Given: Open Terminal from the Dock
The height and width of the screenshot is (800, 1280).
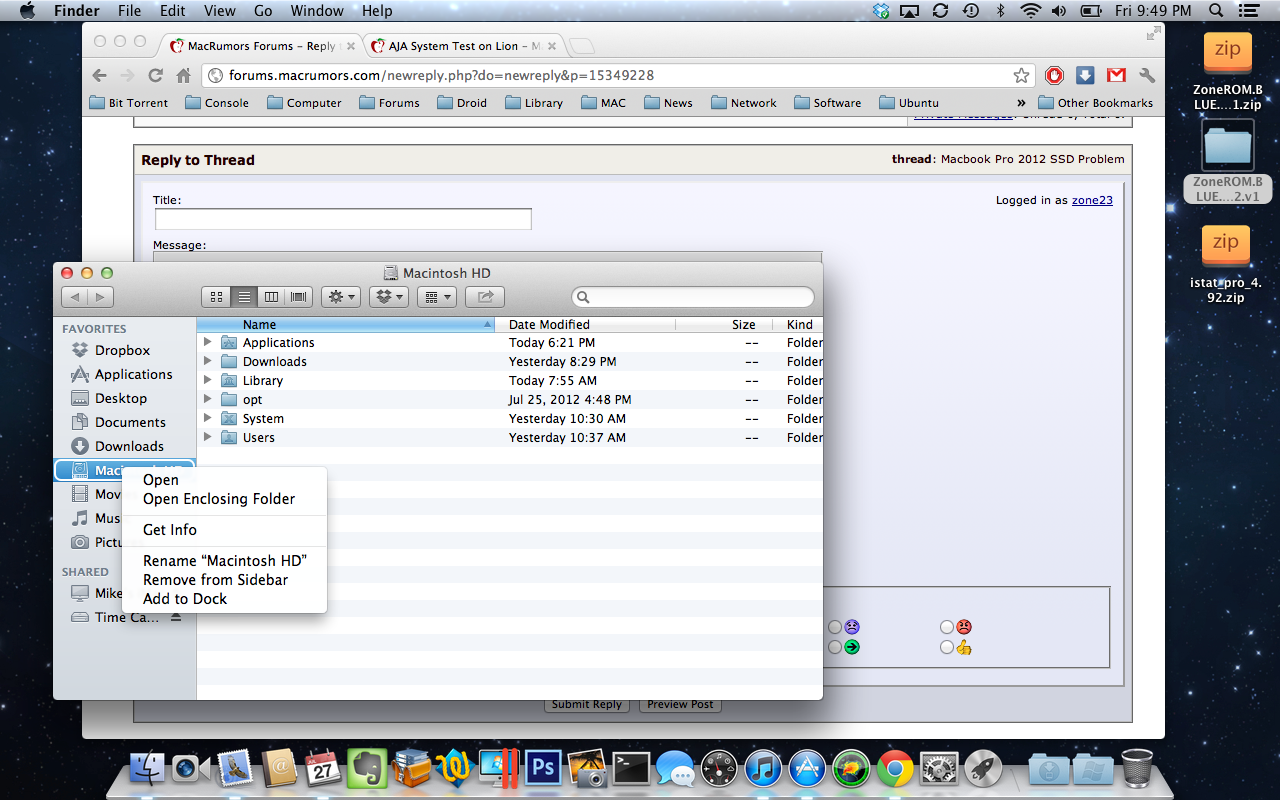Looking at the screenshot, I should tap(631, 769).
